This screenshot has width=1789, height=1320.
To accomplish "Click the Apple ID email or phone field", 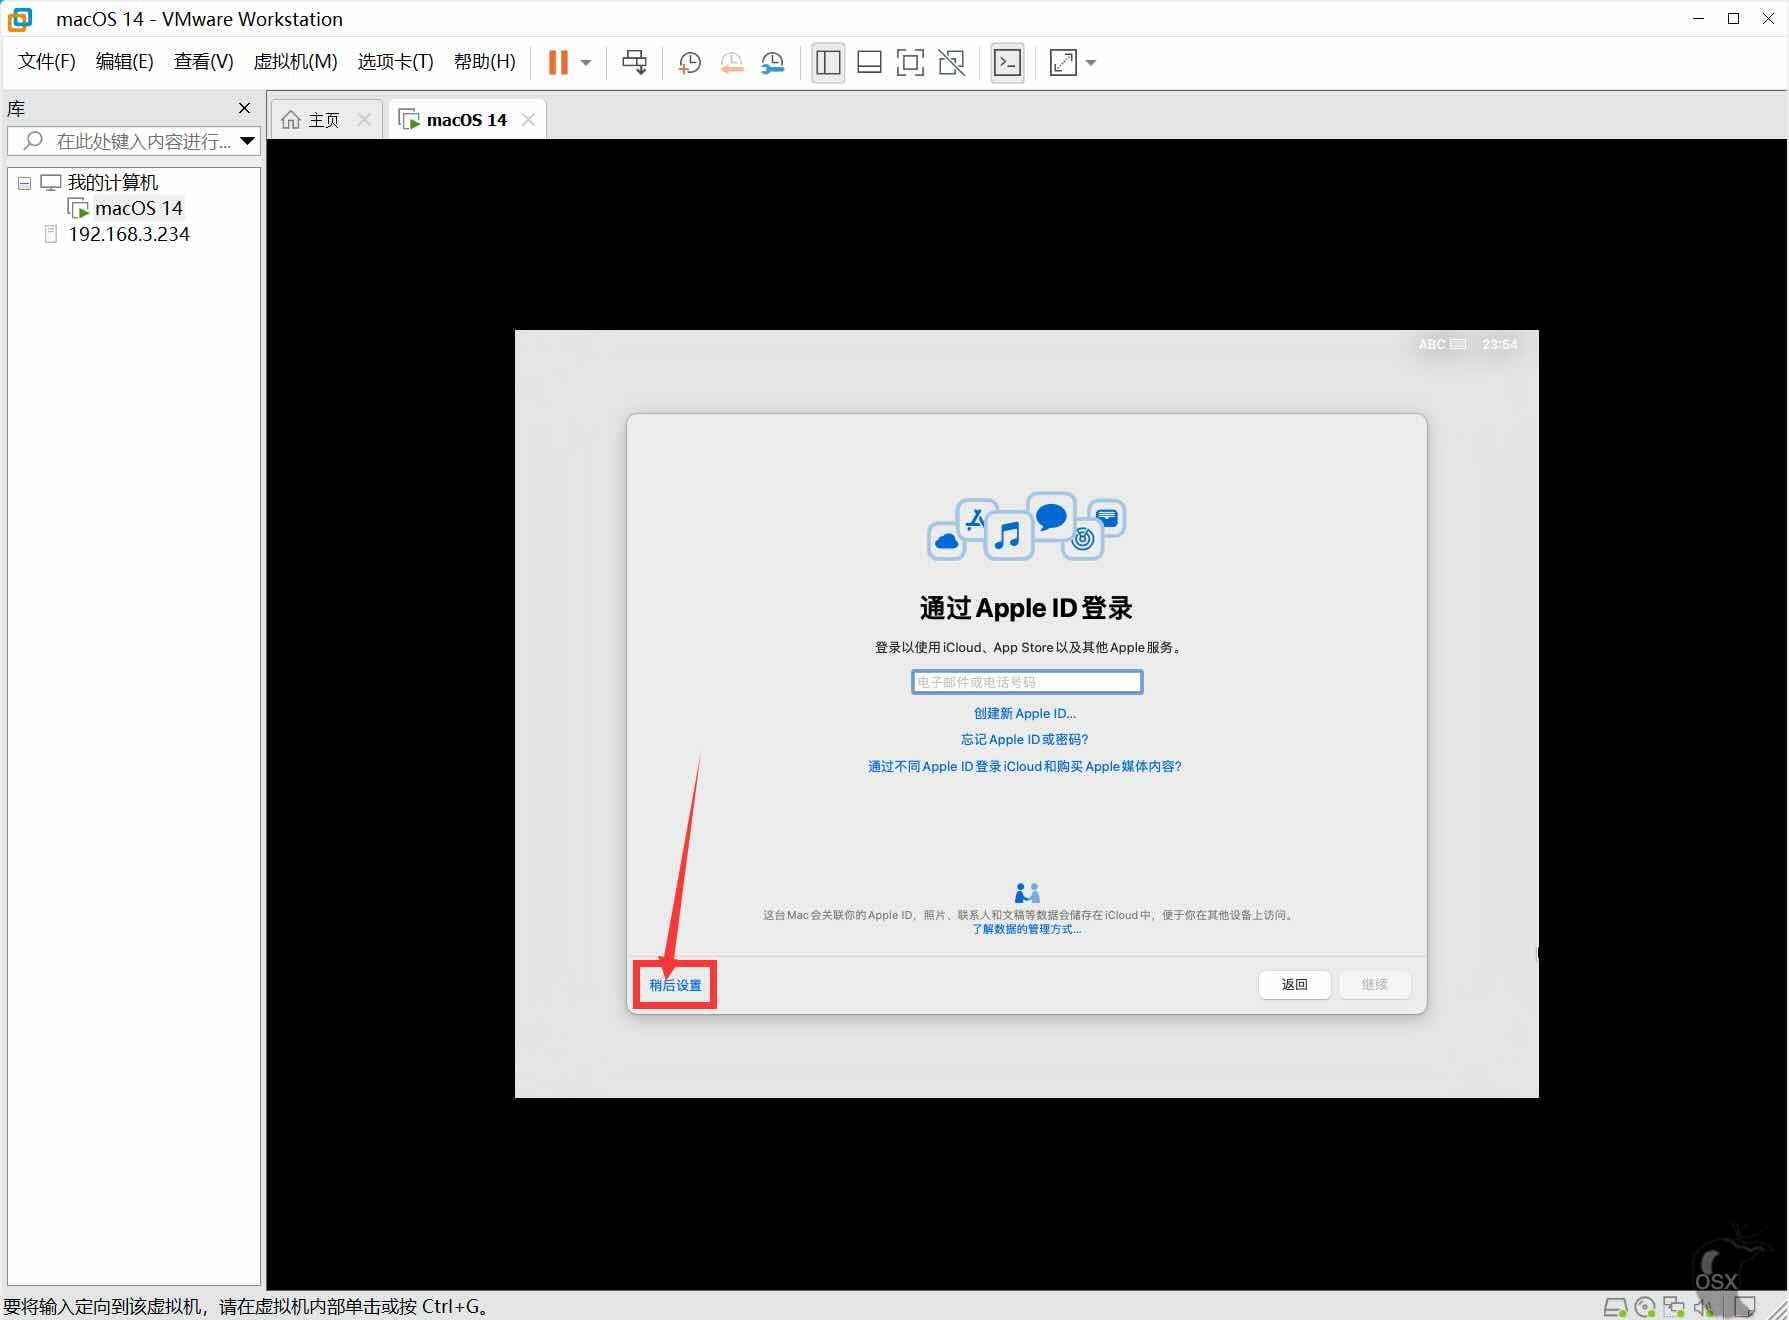I will point(1026,682).
